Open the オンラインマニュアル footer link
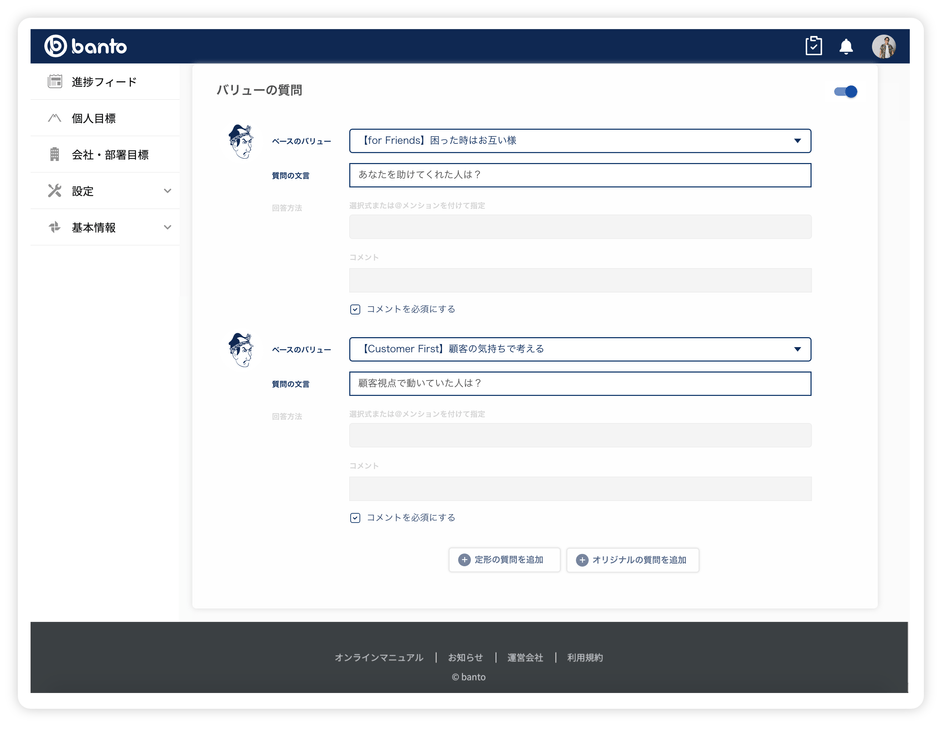940x731 pixels. coord(379,658)
